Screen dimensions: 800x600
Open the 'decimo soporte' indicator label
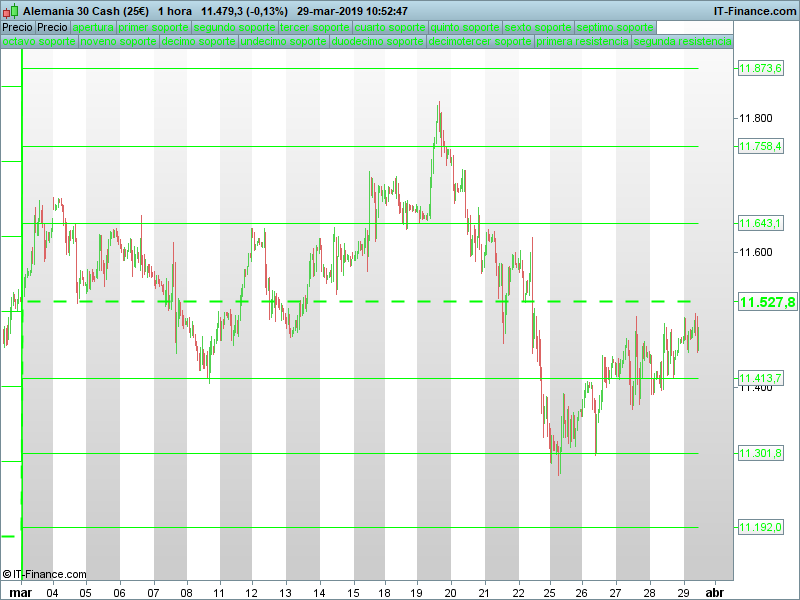(x=198, y=42)
